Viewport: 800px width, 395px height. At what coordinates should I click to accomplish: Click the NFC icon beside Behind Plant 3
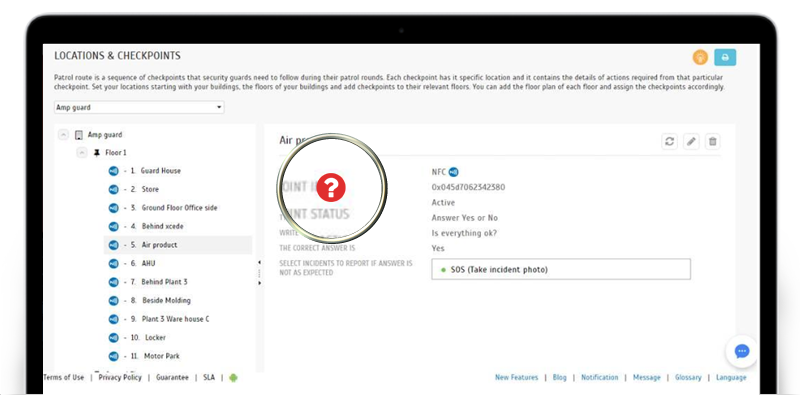[x=113, y=282]
